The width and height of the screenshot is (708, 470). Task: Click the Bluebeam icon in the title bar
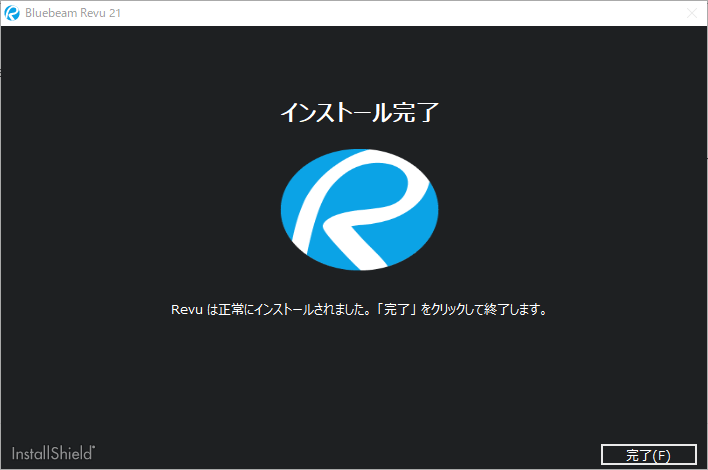point(12,13)
